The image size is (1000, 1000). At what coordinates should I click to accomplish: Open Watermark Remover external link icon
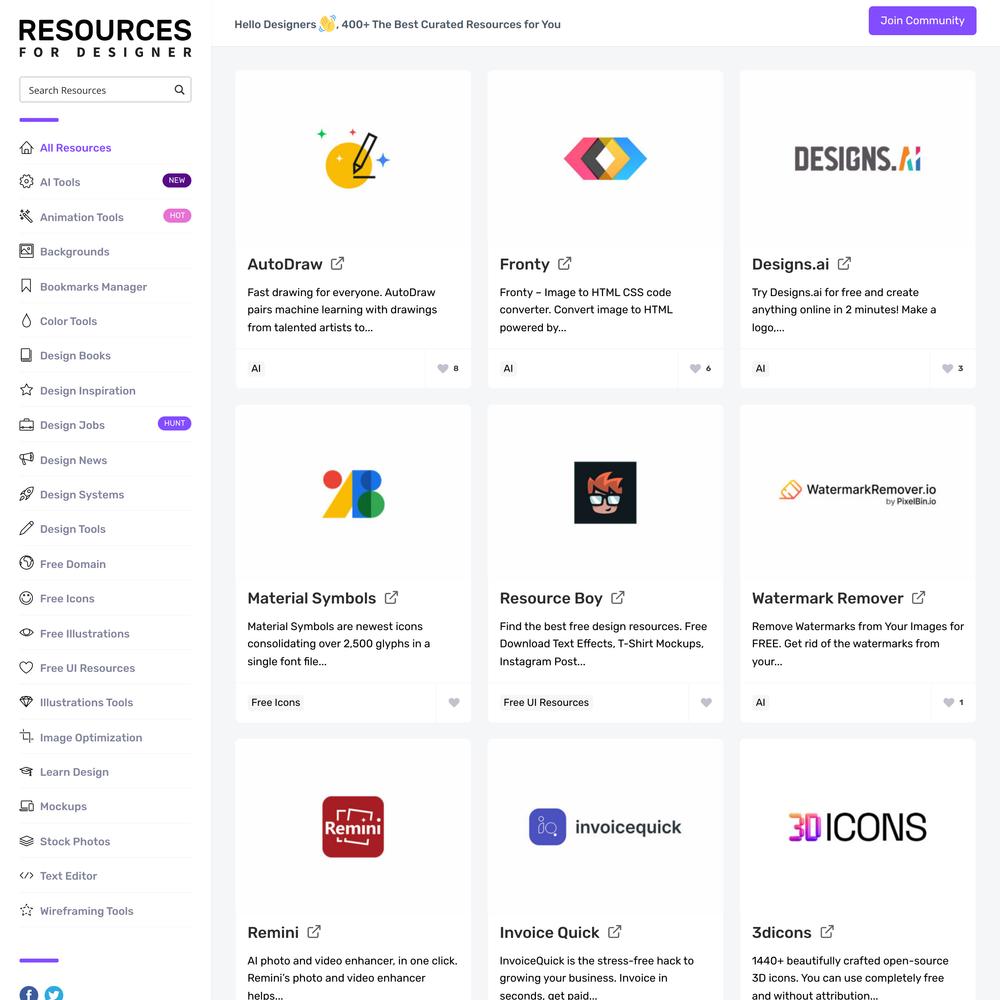point(918,598)
